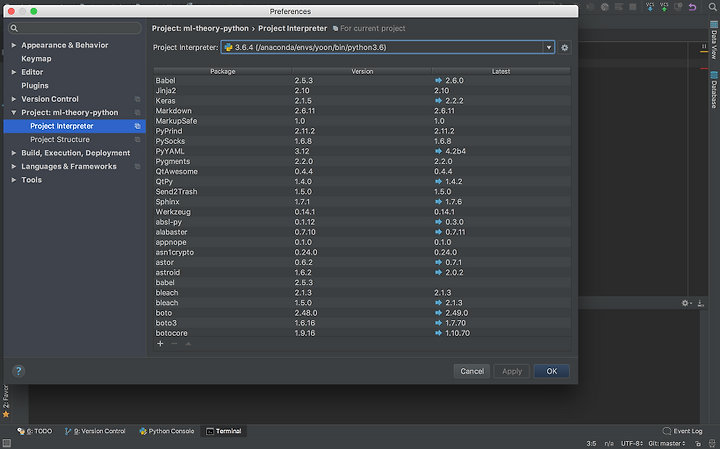
Task: Click the VCS commit icon
Action: 664,6
